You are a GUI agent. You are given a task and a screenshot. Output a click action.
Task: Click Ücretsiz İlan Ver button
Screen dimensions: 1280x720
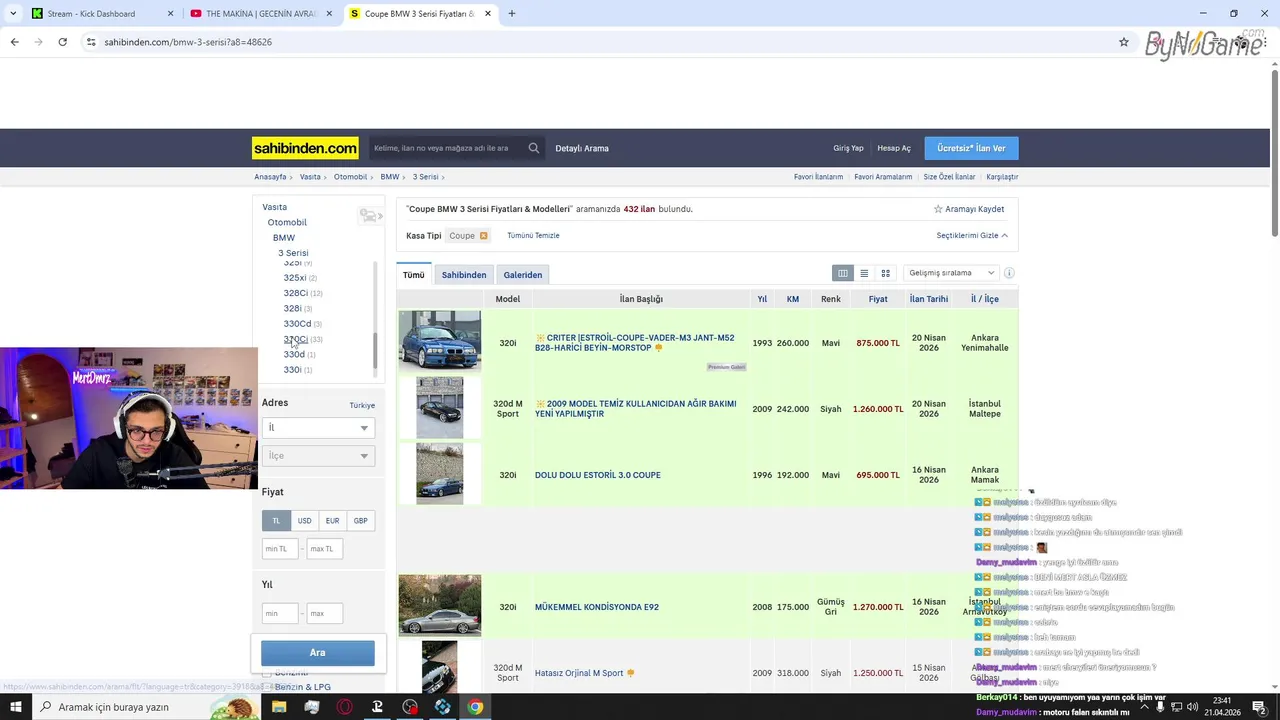pos(971,148)
